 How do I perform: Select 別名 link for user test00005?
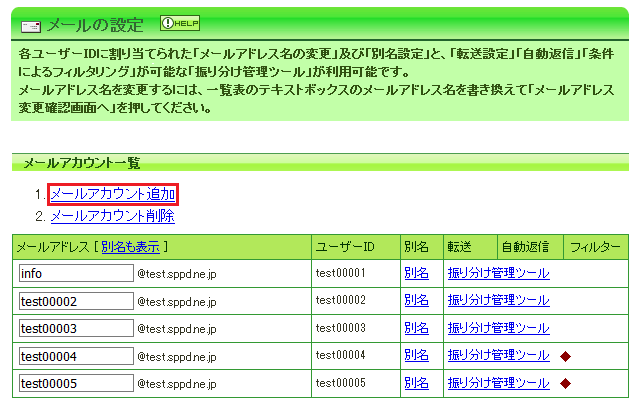coord(416,383)
